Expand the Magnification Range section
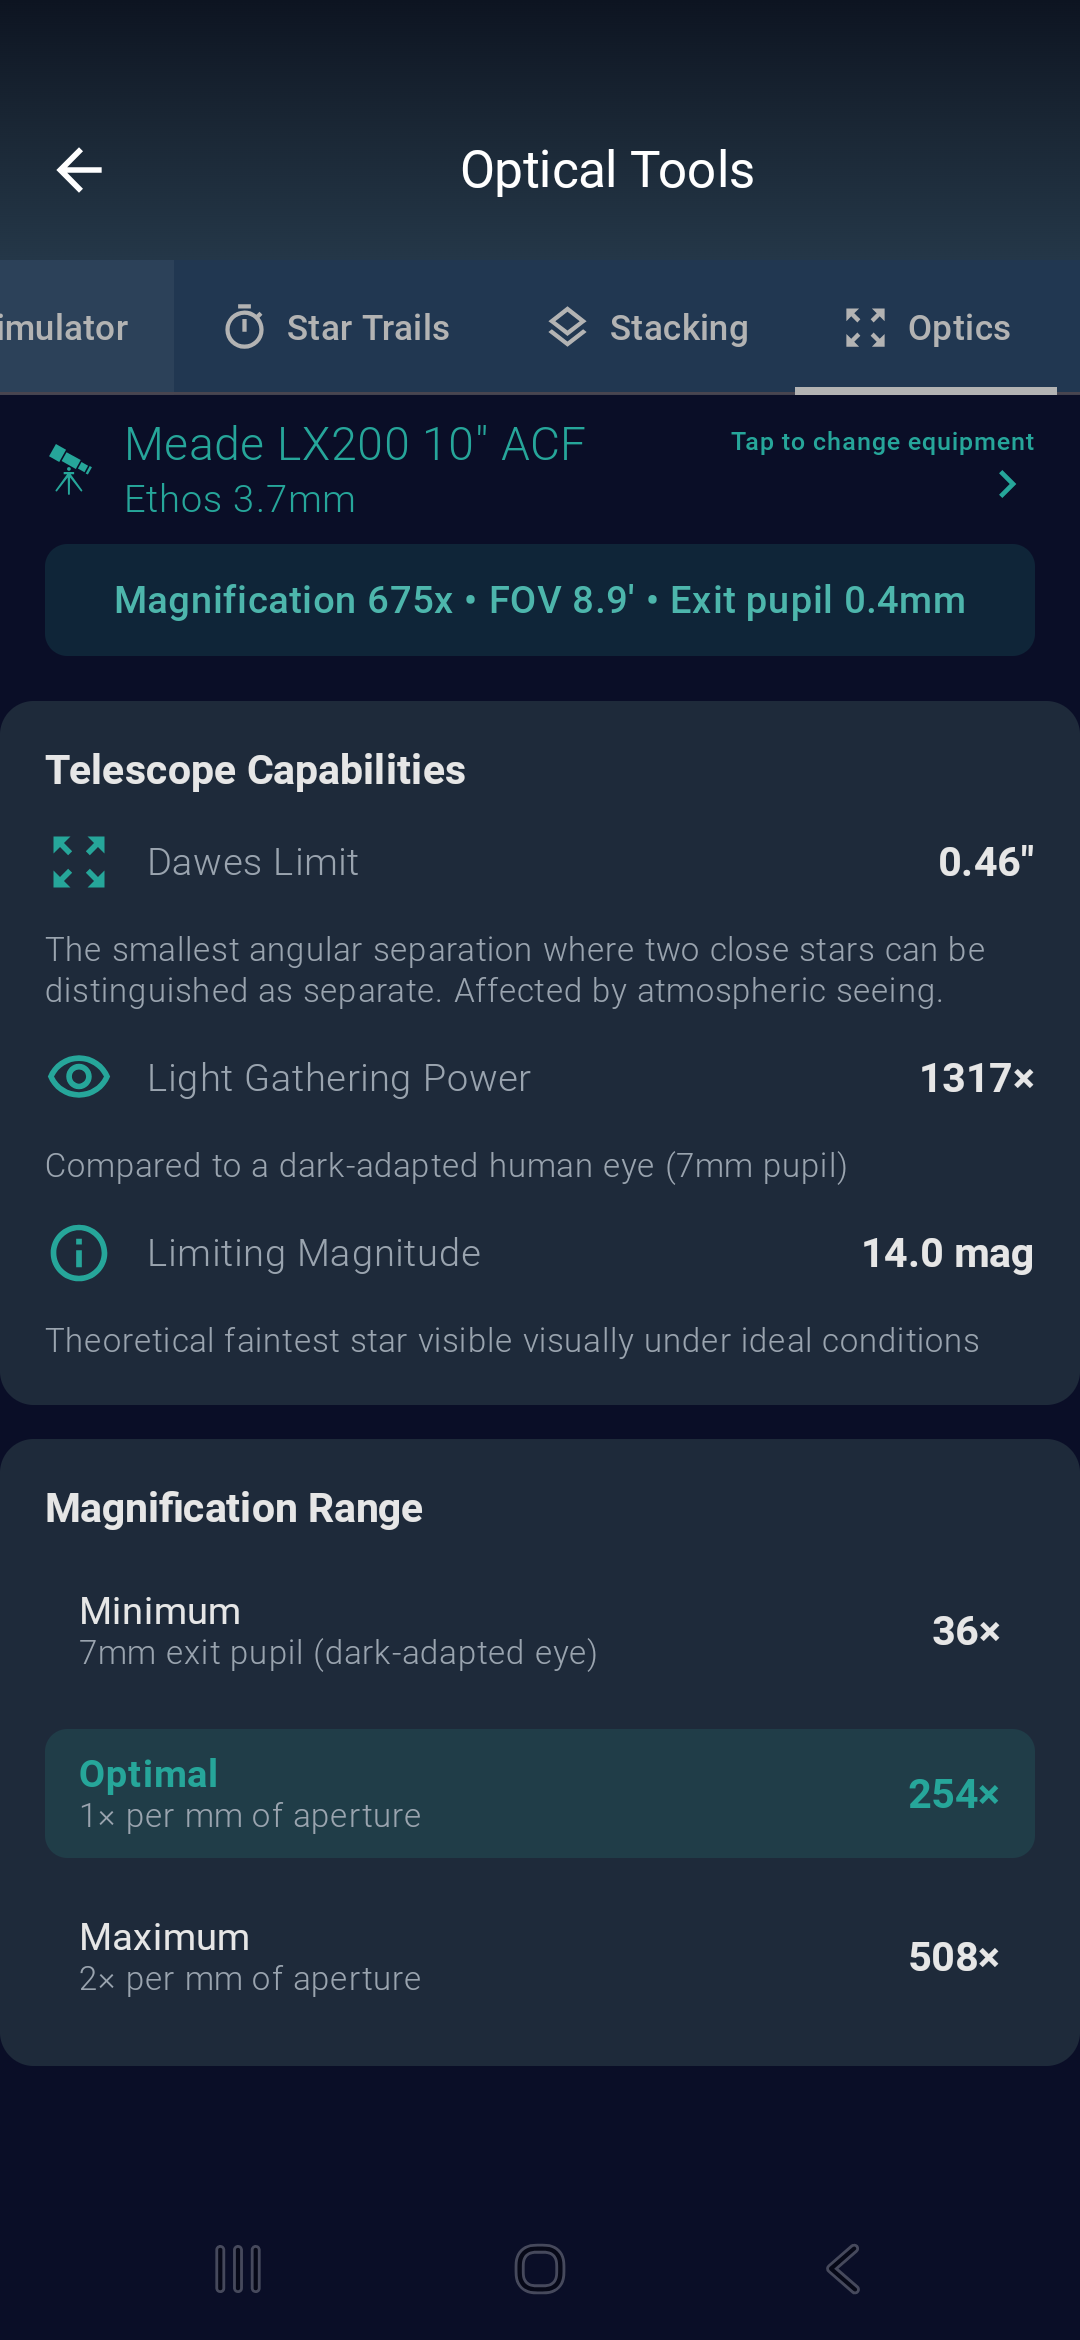Viewport: 1080px width, 2340px height. (233, 1507)
